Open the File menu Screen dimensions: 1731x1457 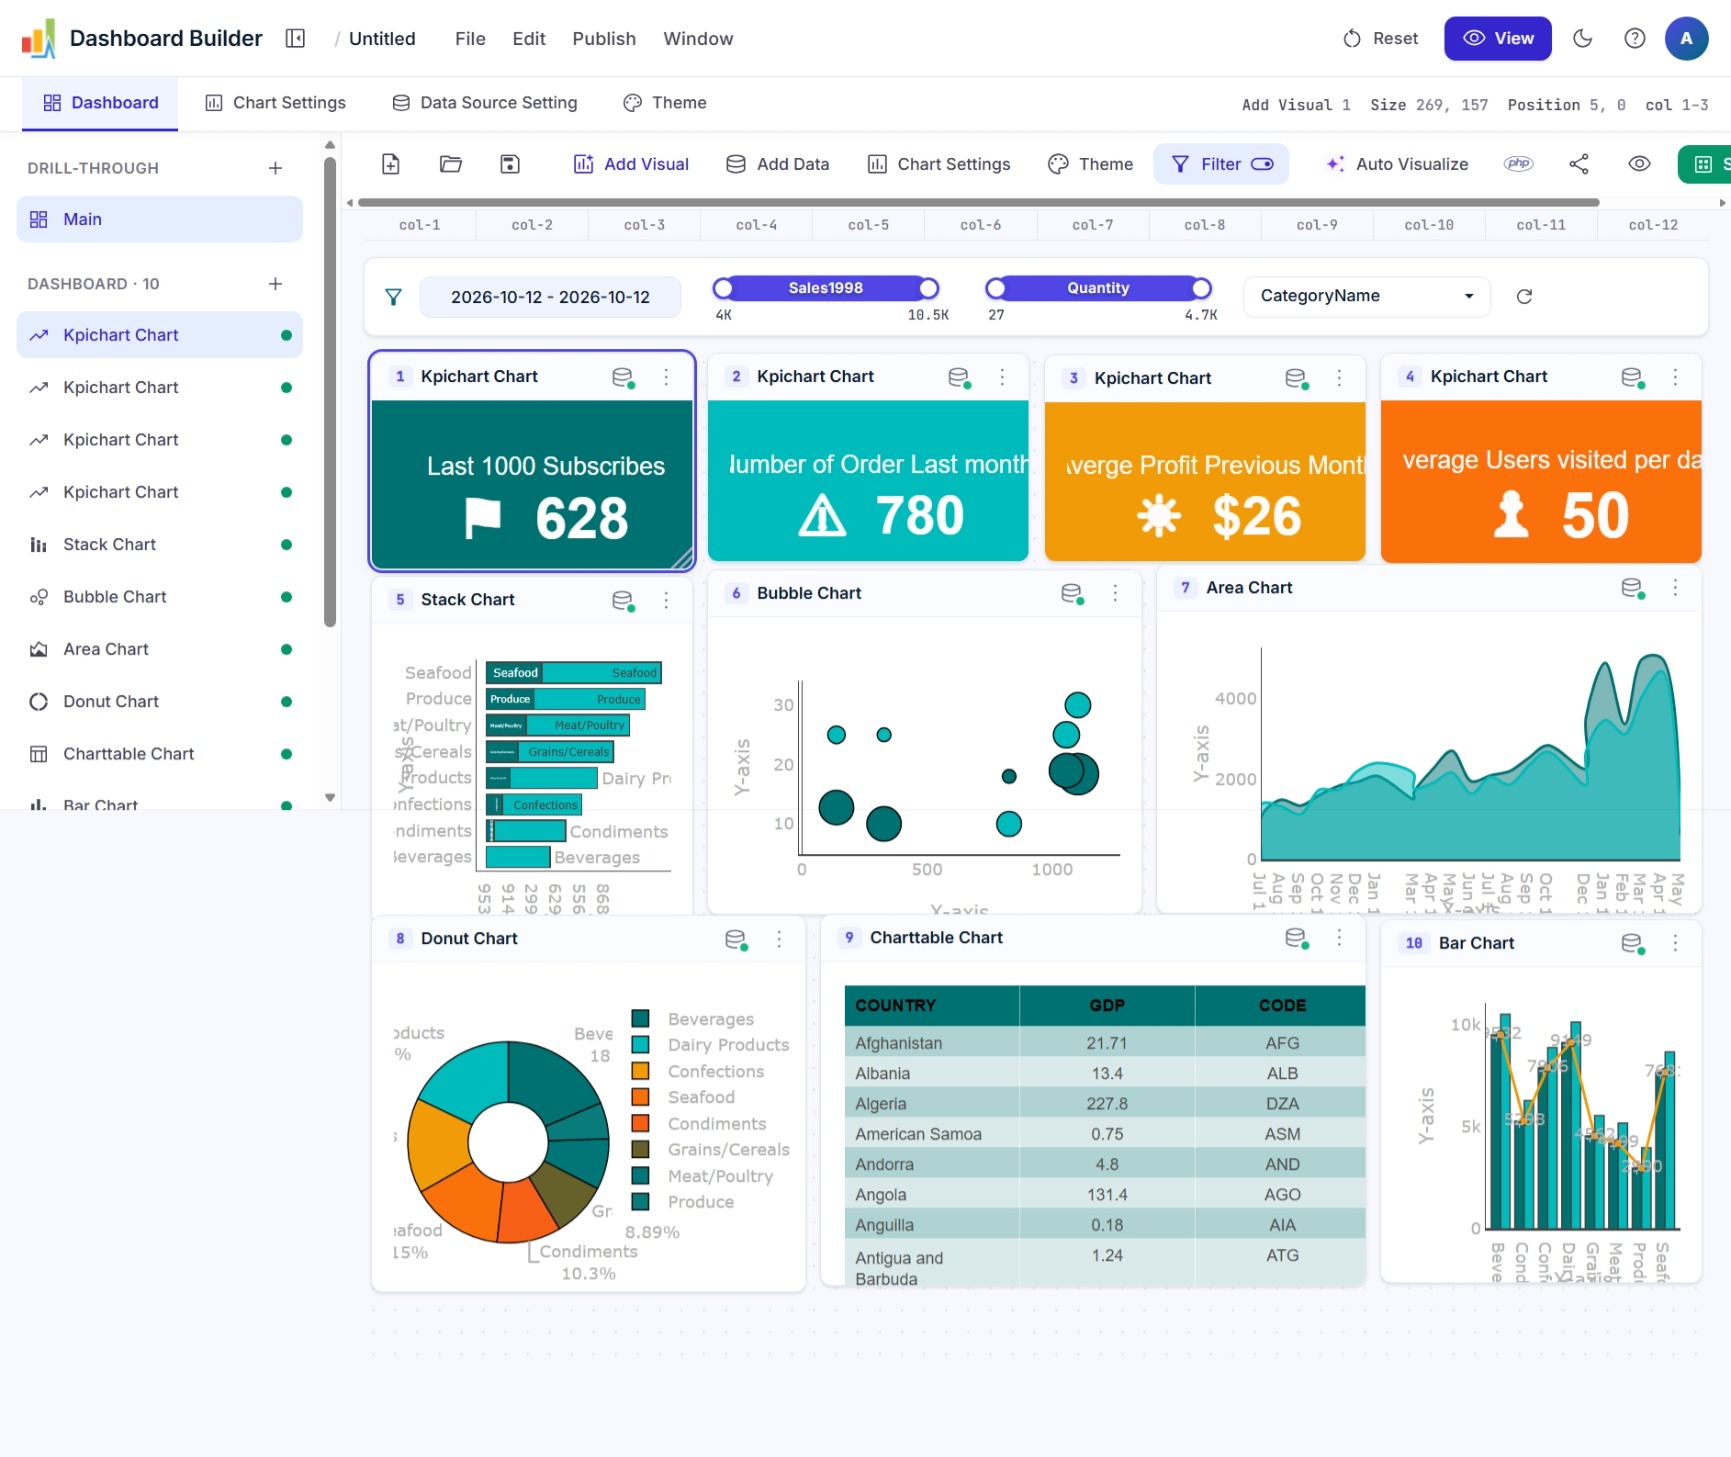pos(470,38)
